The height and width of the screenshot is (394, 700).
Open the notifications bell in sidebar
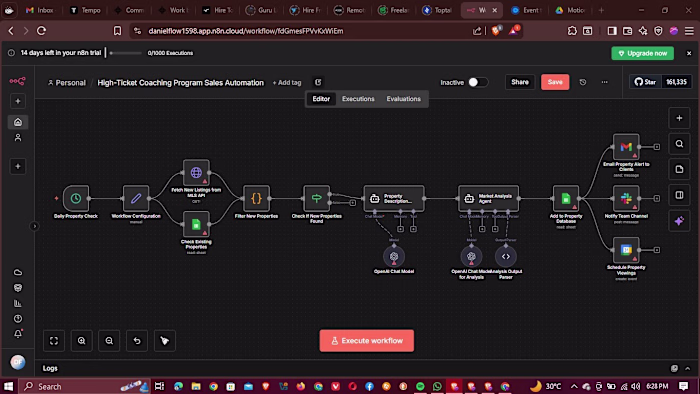coord(18,334)
